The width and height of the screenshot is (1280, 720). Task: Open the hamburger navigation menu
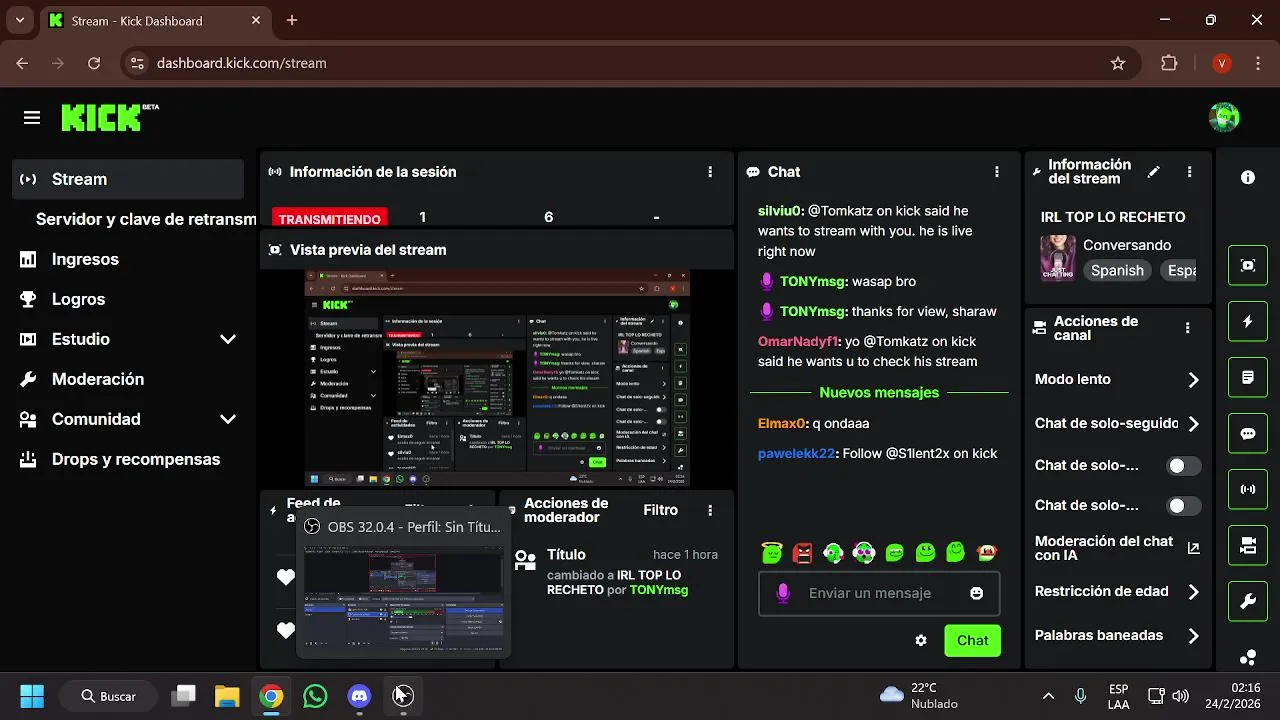click(x=32, y=118)
